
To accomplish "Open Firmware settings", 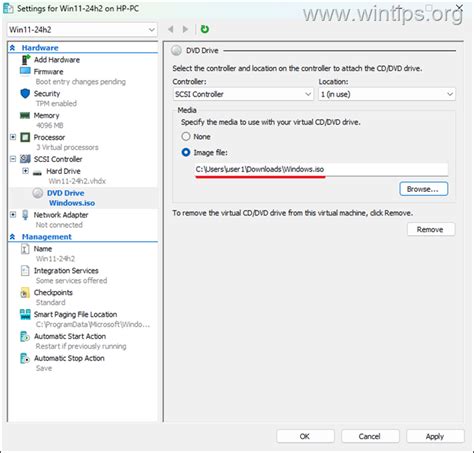I will tap(48, 72).
